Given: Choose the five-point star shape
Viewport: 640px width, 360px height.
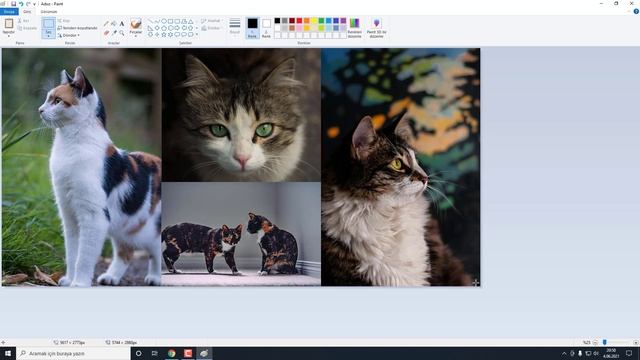Looking at the screenshot, I should (x=164, y=35).
